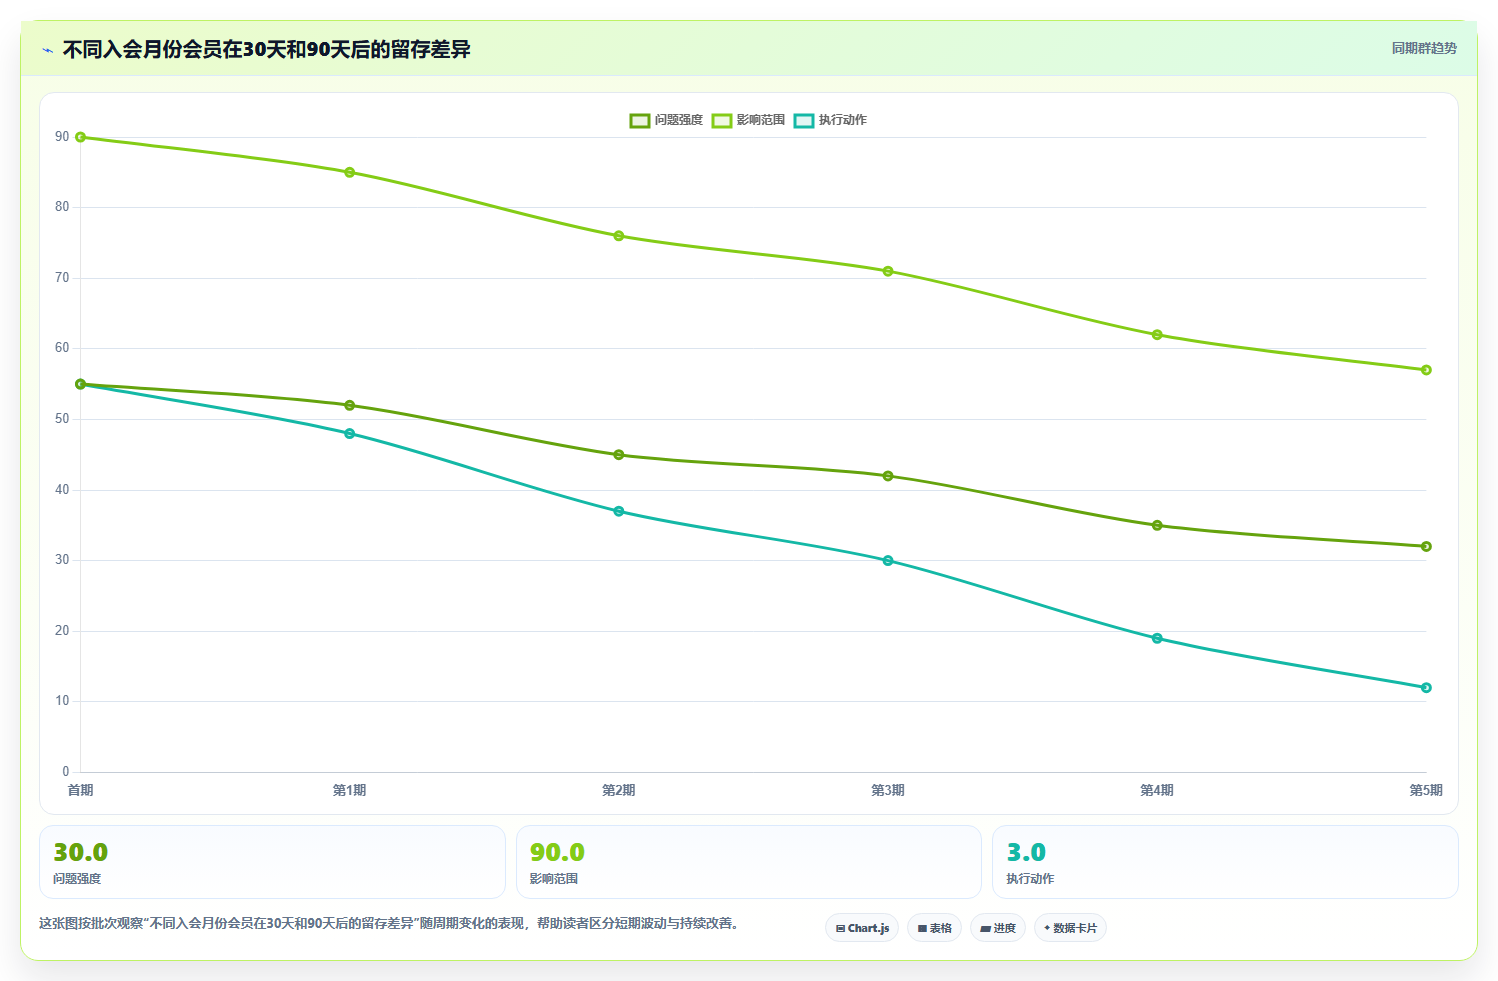Select 影响范围 data point at 第2期 (76)
Screen dimensions: 1498x981
(x=619, y=236)
